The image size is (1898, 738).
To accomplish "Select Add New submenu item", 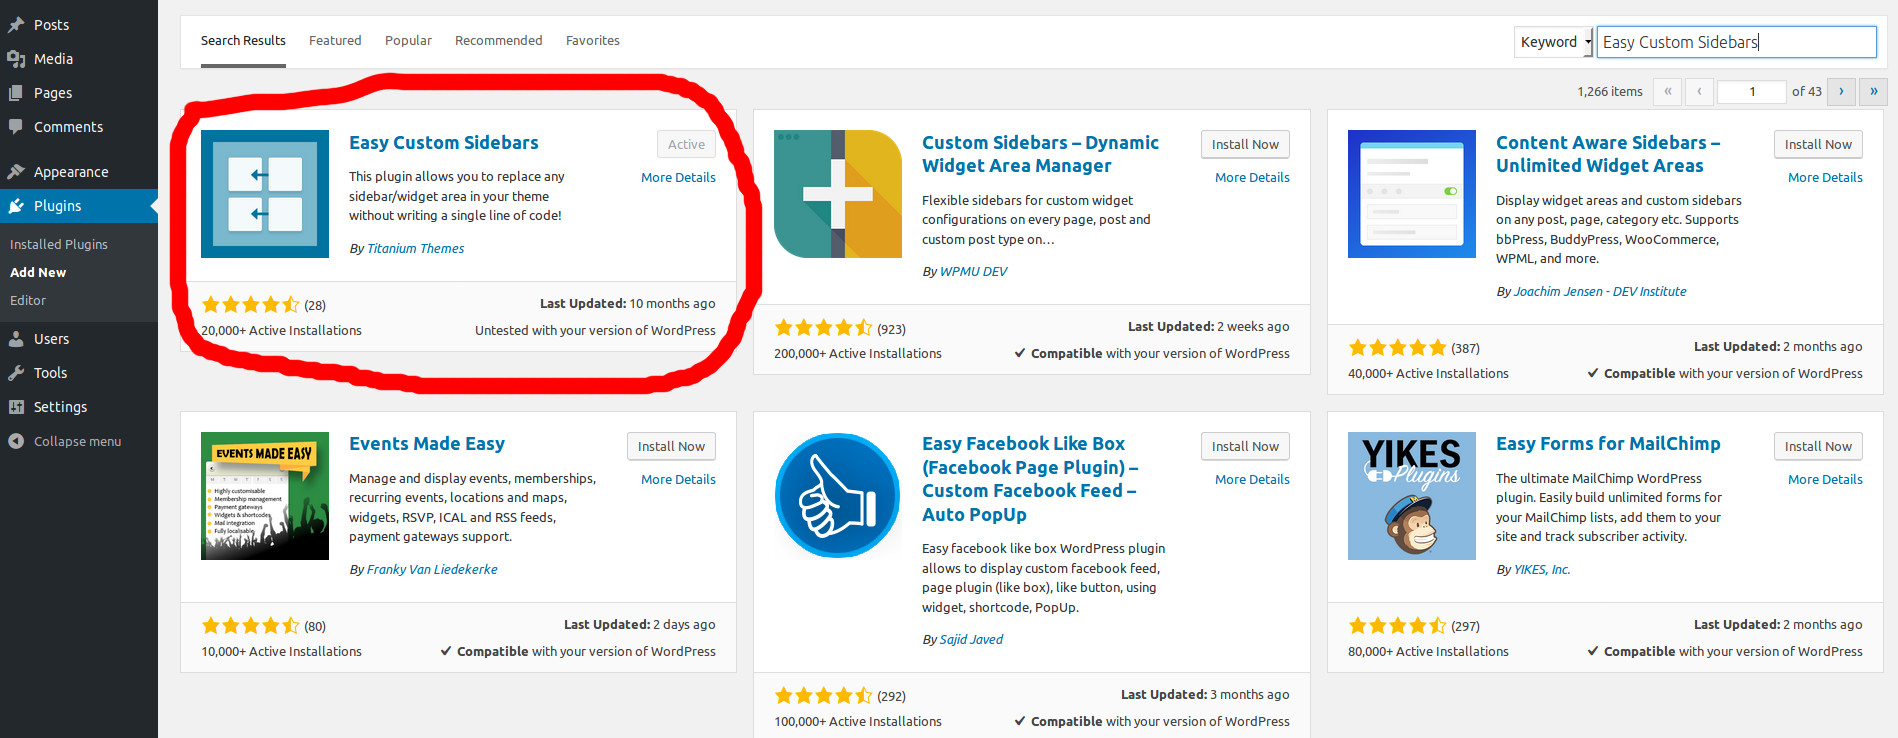I will click(x=38, y=272).
